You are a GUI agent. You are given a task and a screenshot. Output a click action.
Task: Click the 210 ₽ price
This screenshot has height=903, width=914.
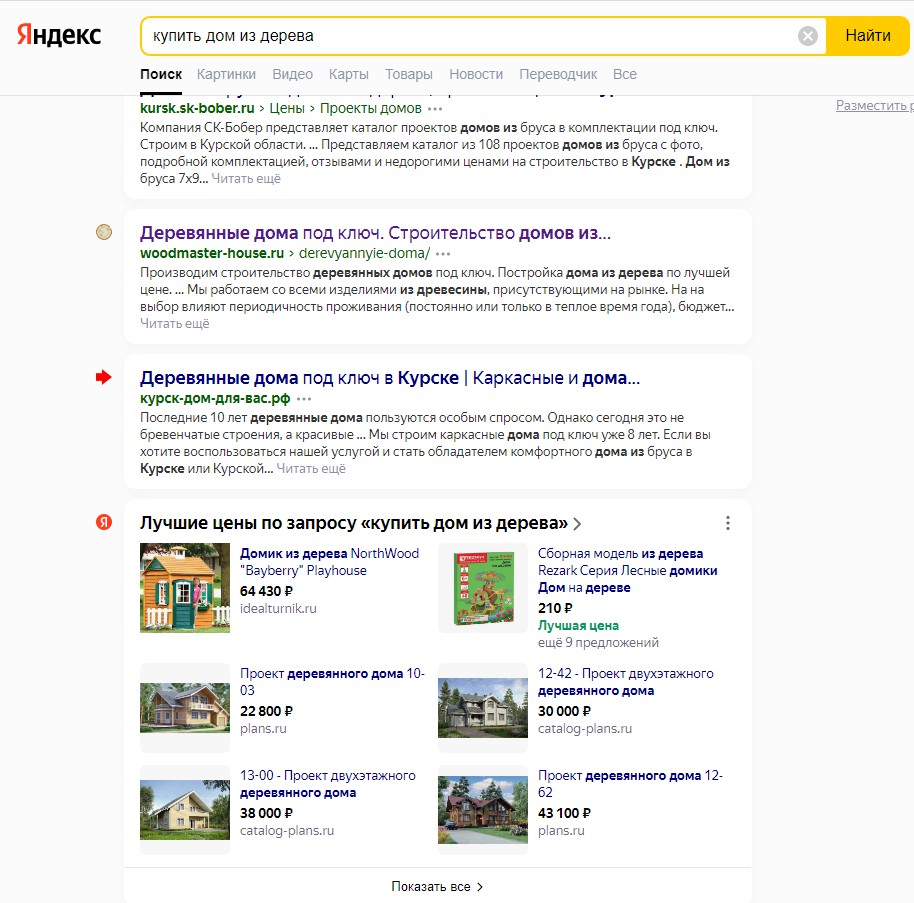[555, 608]
